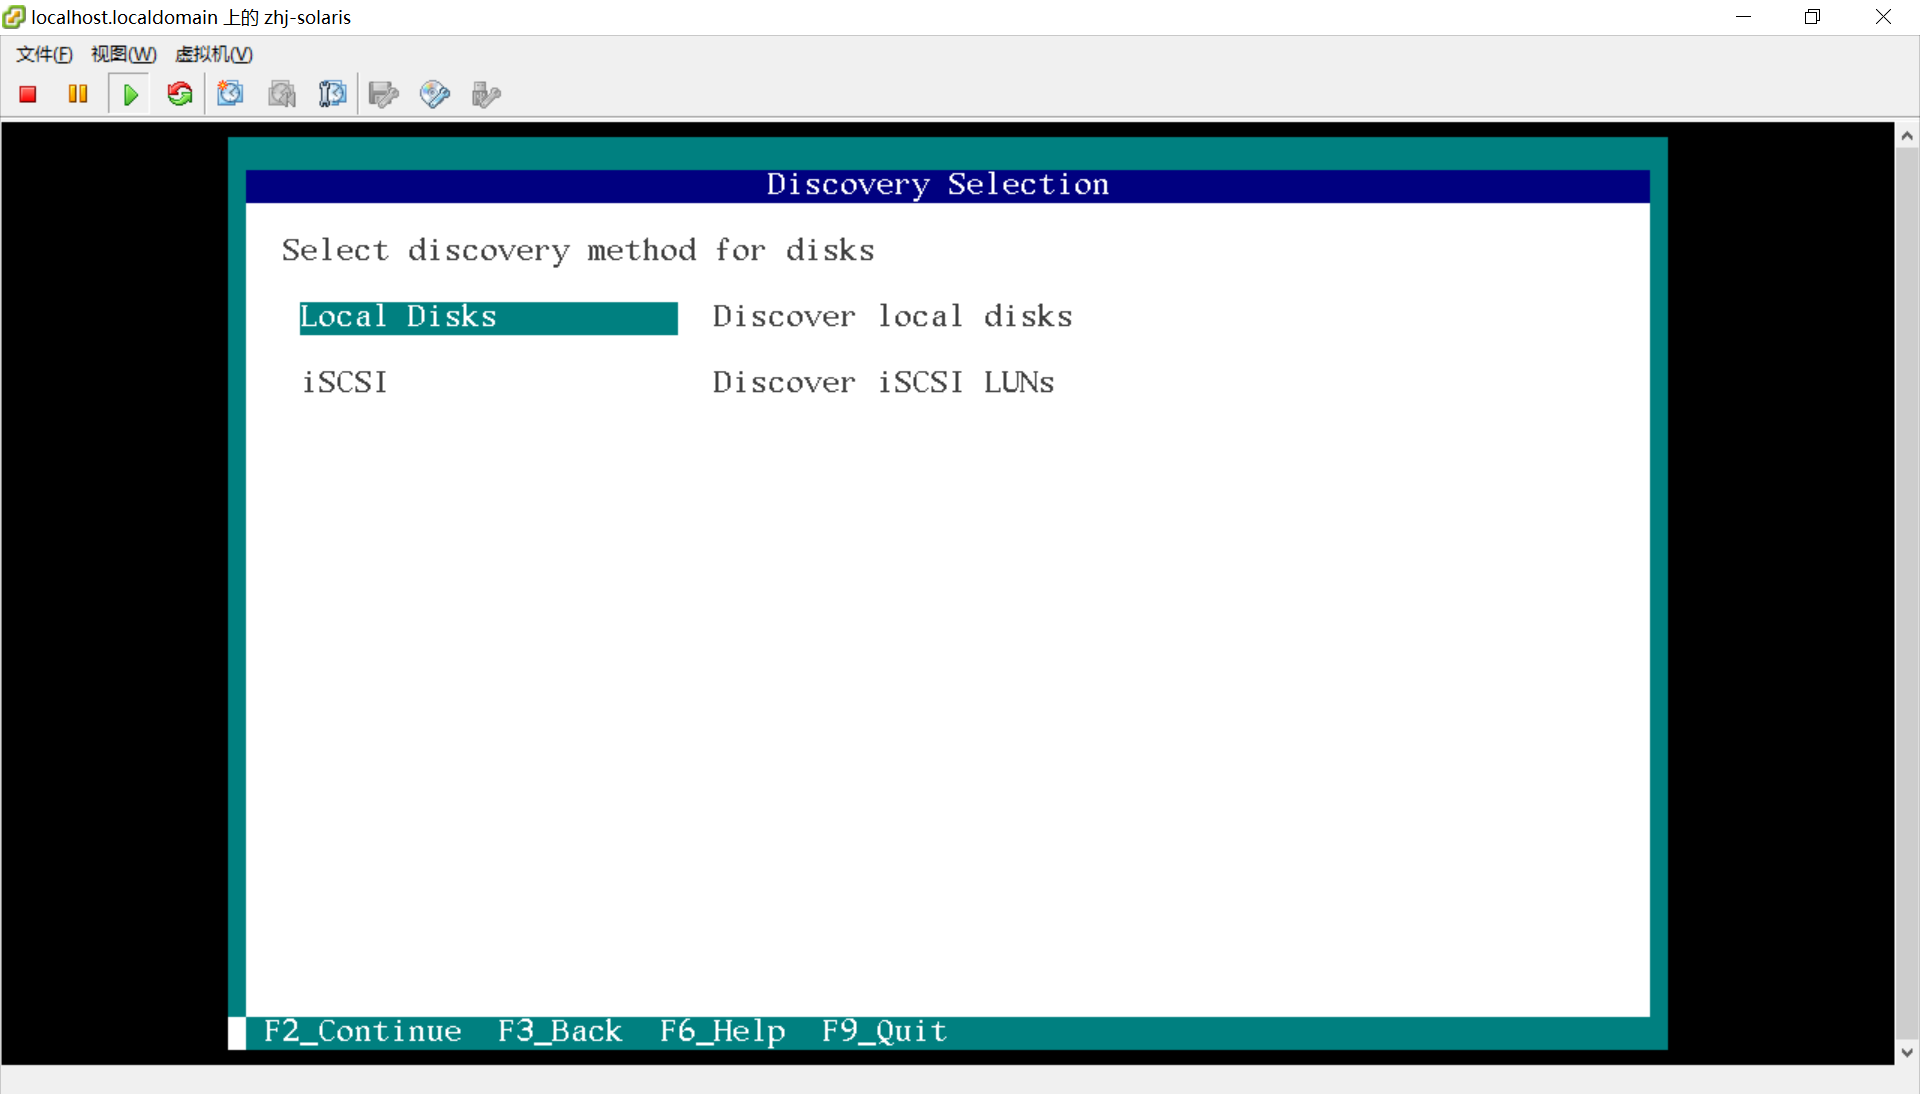
Task: Click F3_Back in the footer bar
Action: pos(560,1031)
